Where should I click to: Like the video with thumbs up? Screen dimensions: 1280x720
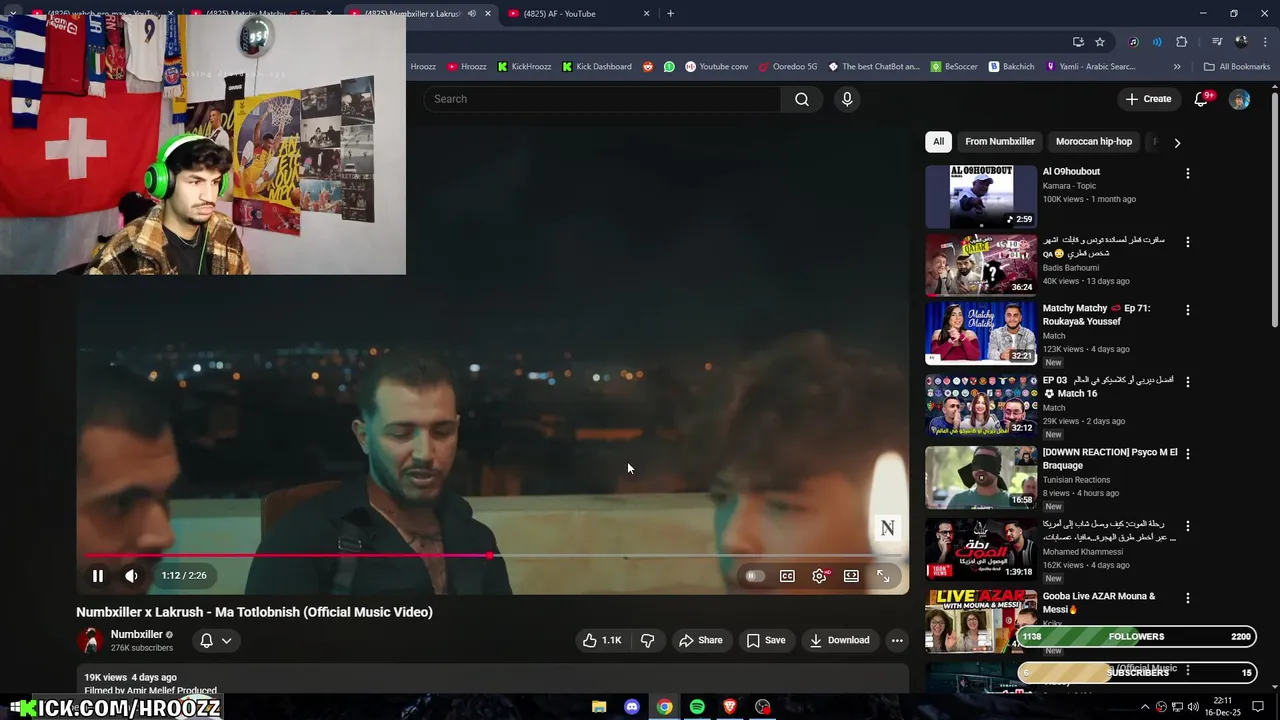[602, 640]
